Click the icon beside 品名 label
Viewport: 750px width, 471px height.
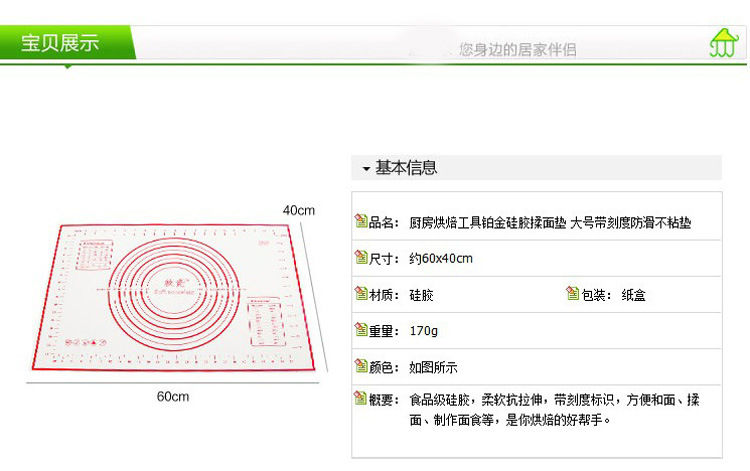point(361,222)
